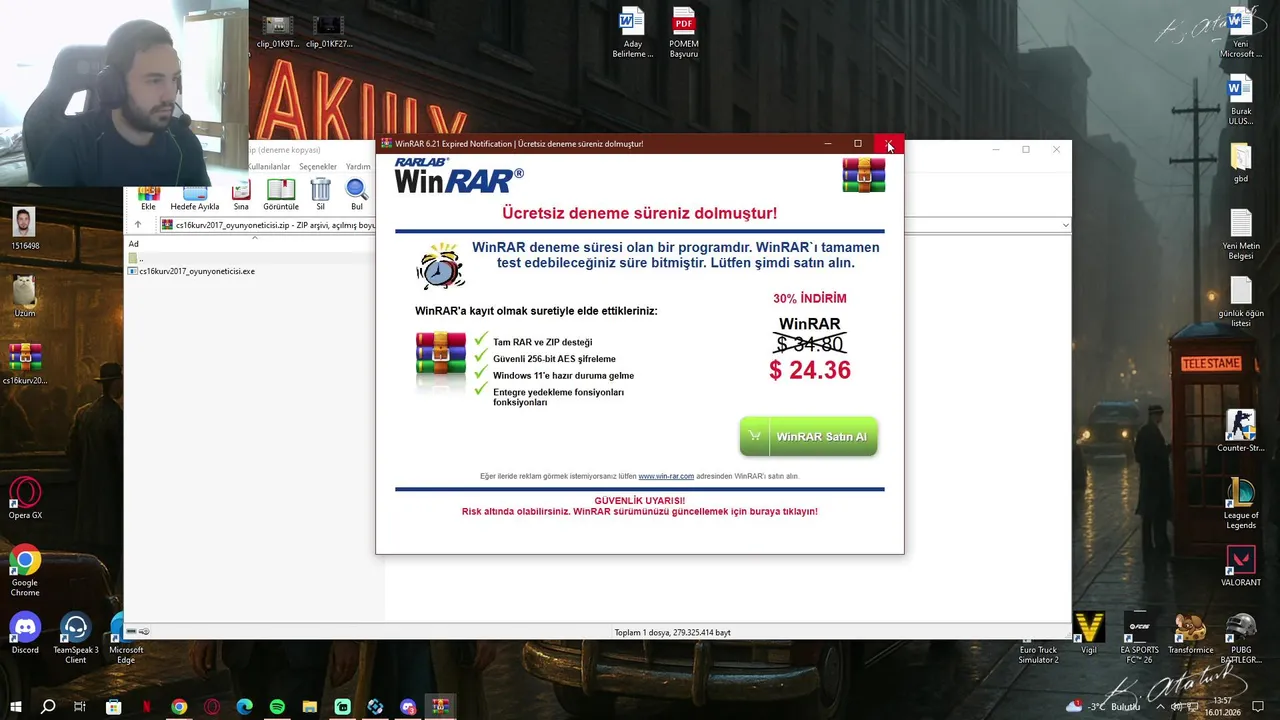Click the Ad column header
1280x720 pixels.
133,244
